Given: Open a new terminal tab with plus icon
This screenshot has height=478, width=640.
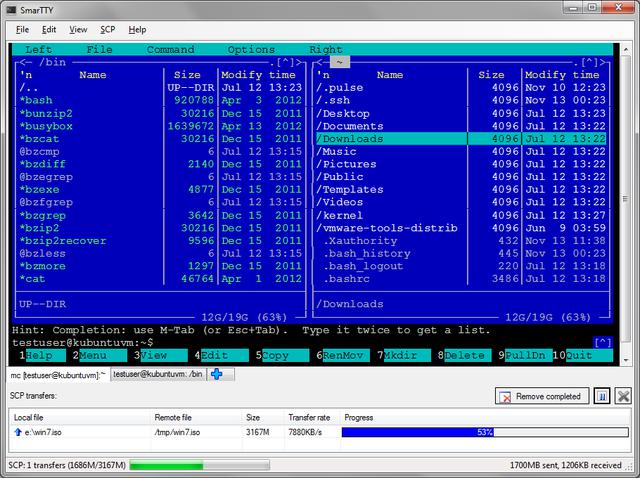Looking at the screenshot, I should coord(215,374).
